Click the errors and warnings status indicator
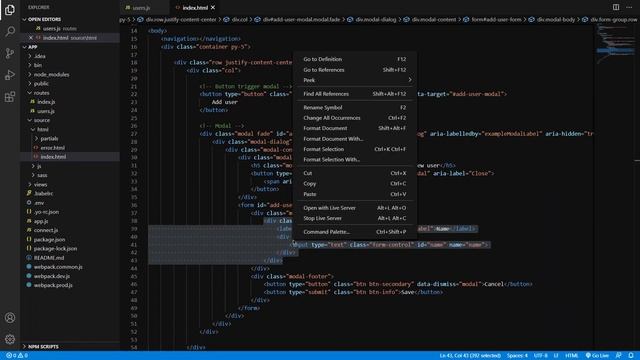 [x=17, y=356]
